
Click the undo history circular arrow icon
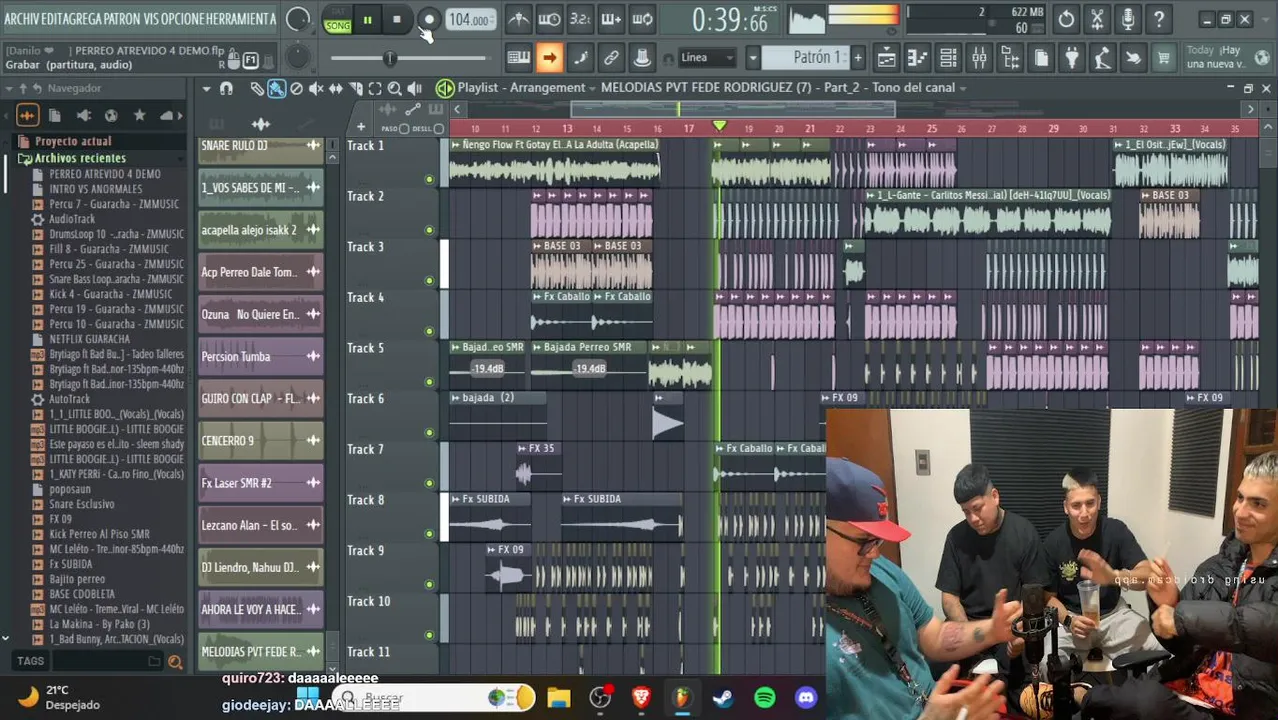[x=1066, y=19]
